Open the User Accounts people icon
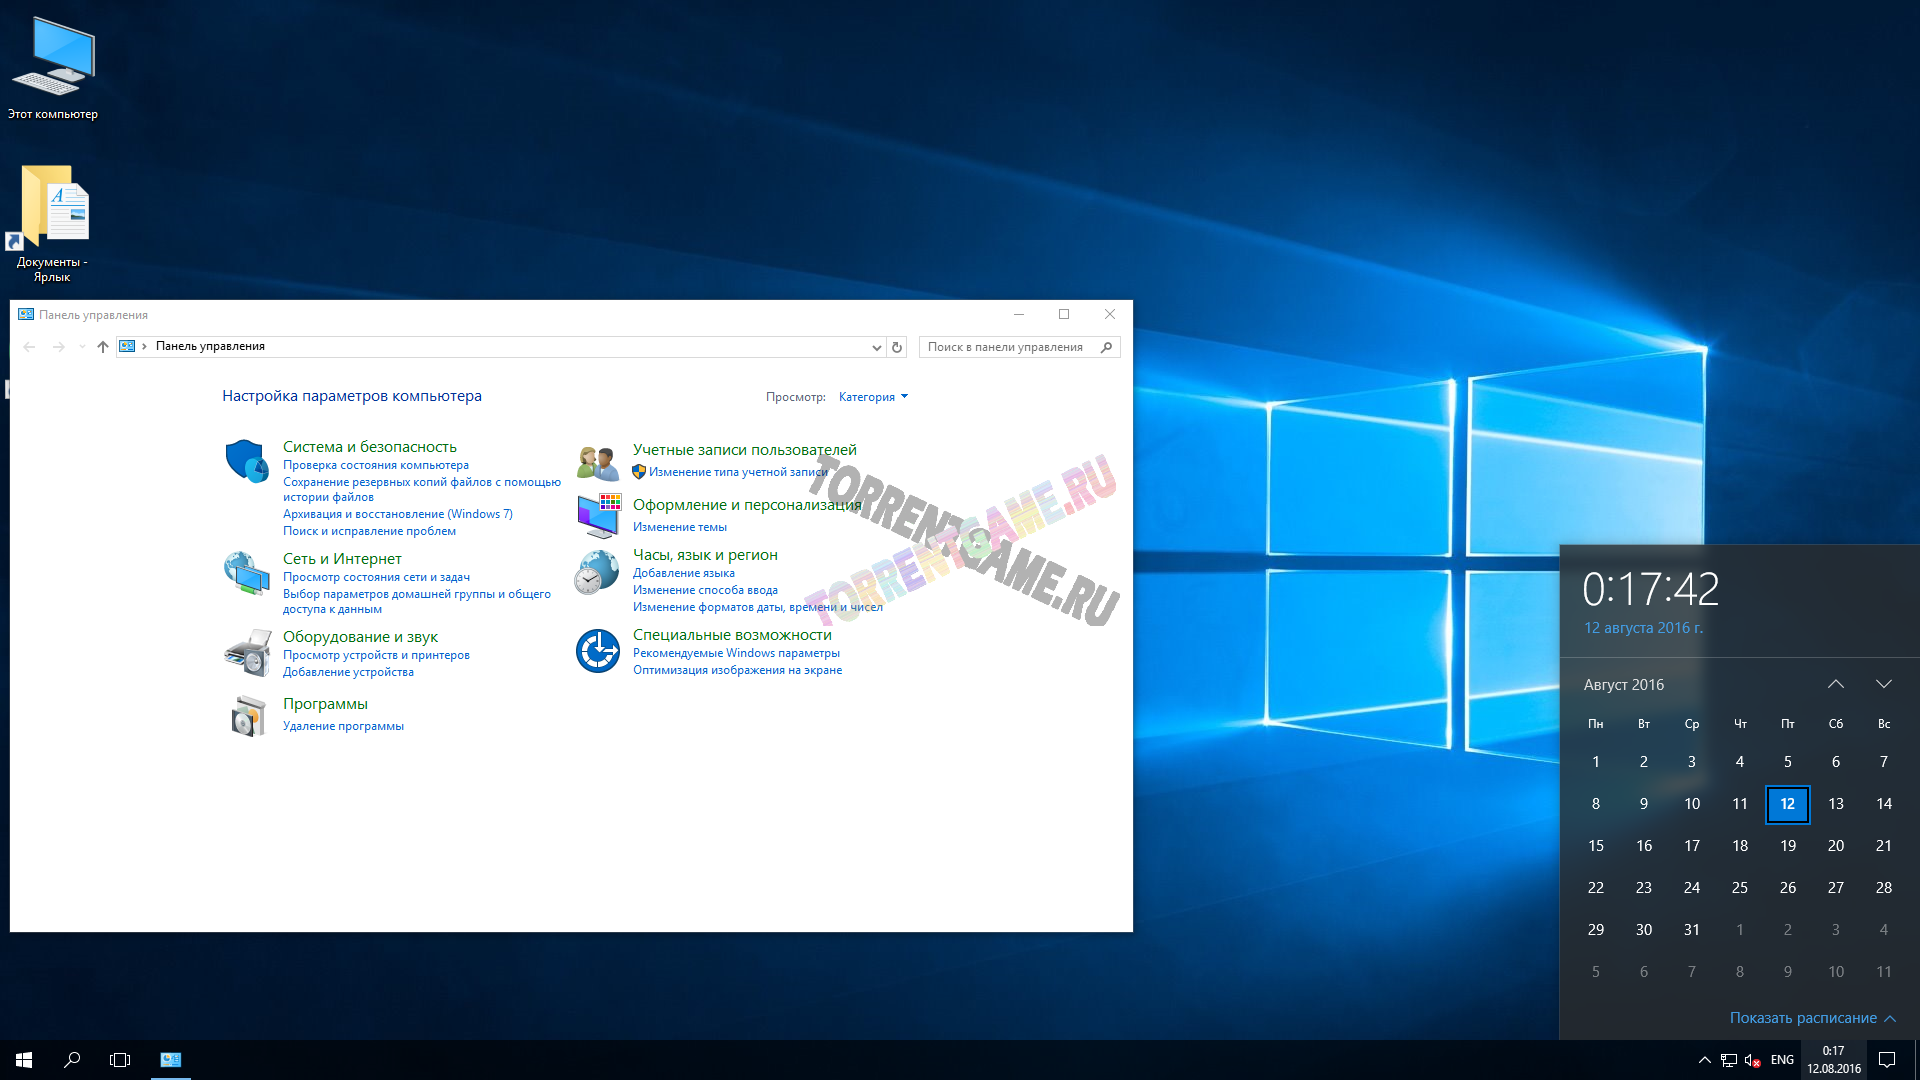This screenshot has width=1920, height=1080. pyautogui.click(x=598, y=463)
